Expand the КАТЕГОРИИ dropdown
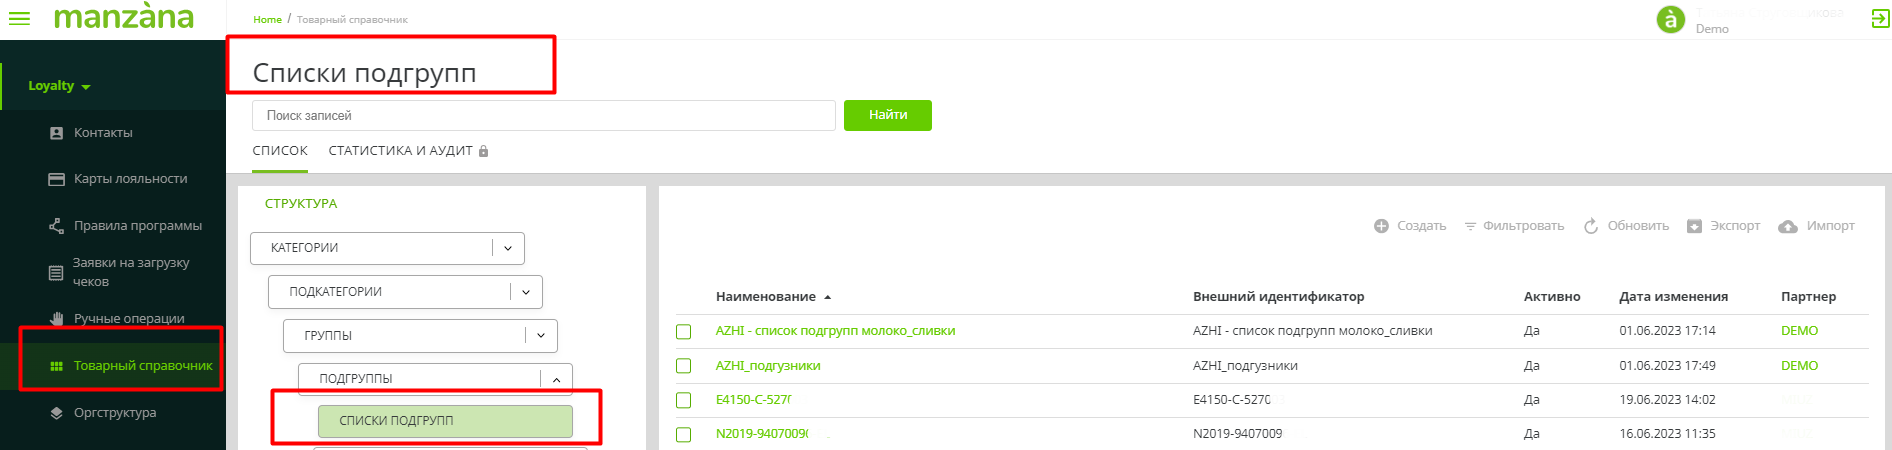1892x450 pixels. (508, 248)
